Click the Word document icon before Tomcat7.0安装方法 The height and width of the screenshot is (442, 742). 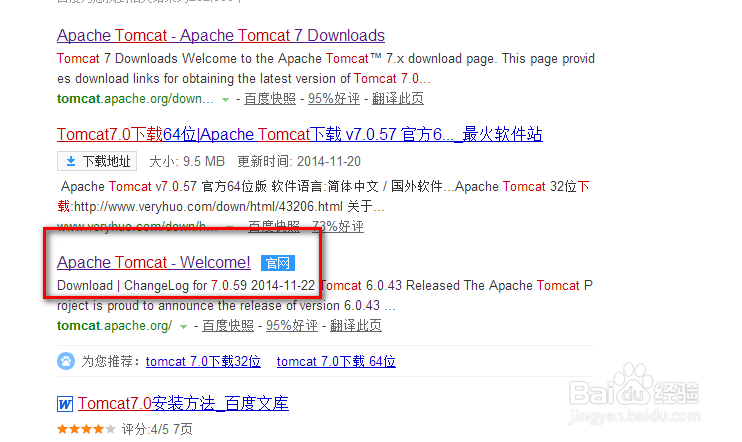[65, 404]
